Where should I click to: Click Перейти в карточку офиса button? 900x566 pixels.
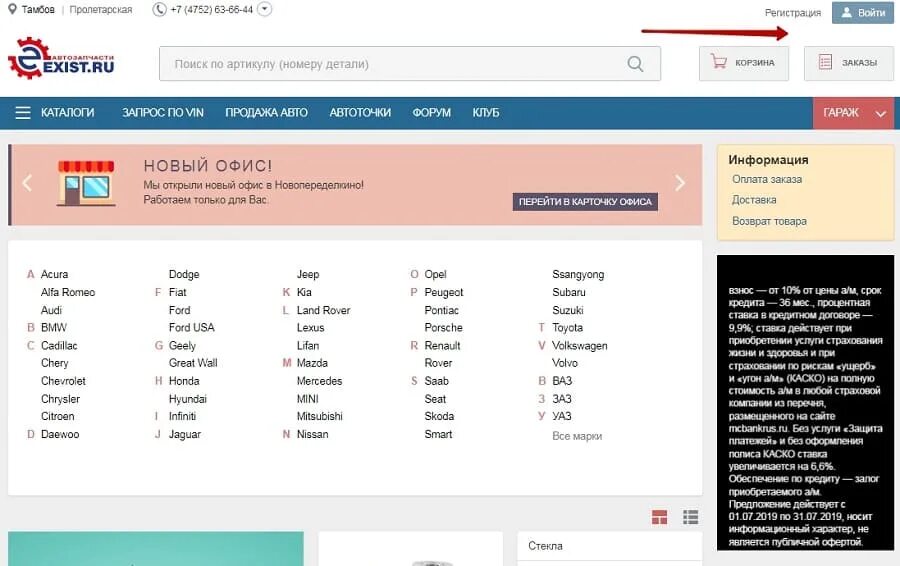[x=585, y=201]
